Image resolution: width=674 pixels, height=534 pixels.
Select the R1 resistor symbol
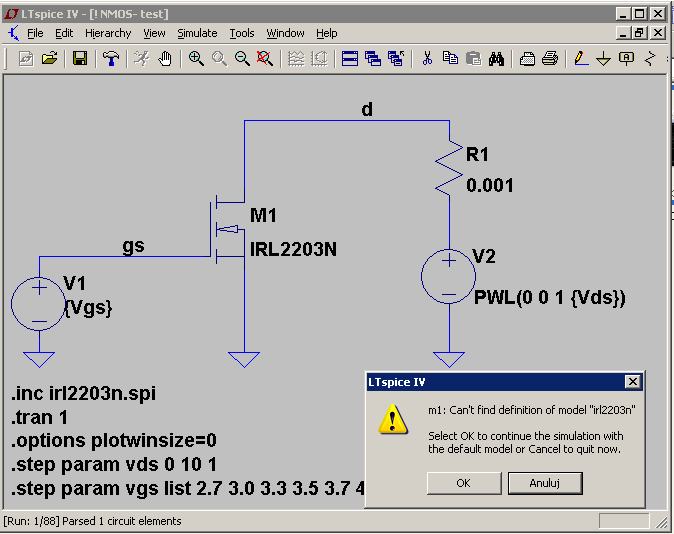tap(449, 168)
